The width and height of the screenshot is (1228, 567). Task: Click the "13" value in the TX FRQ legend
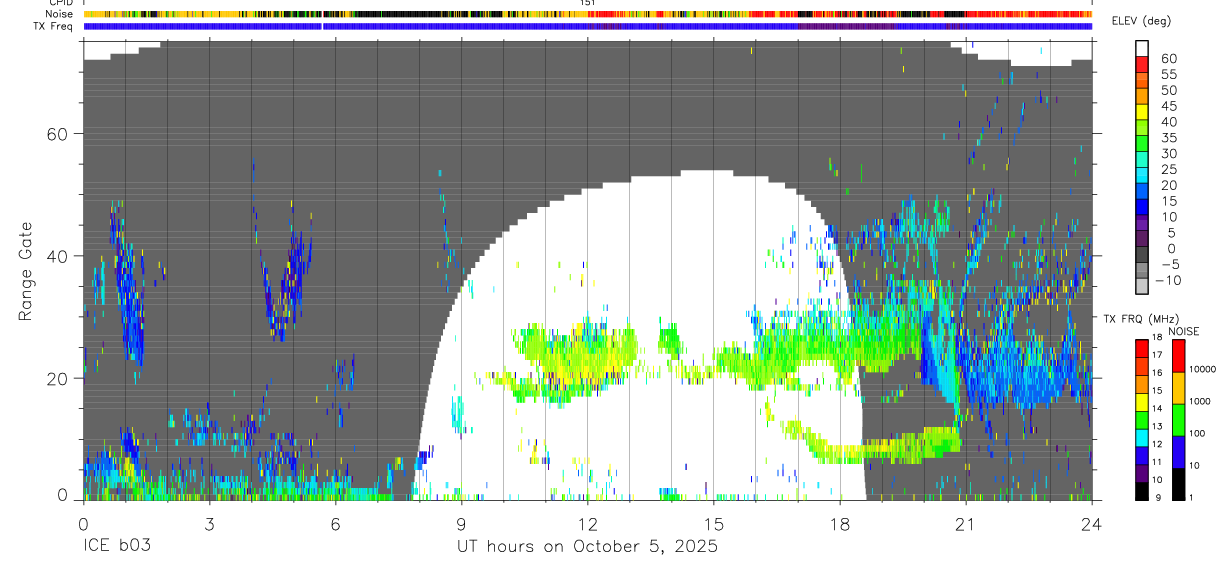coord(1155,427)
